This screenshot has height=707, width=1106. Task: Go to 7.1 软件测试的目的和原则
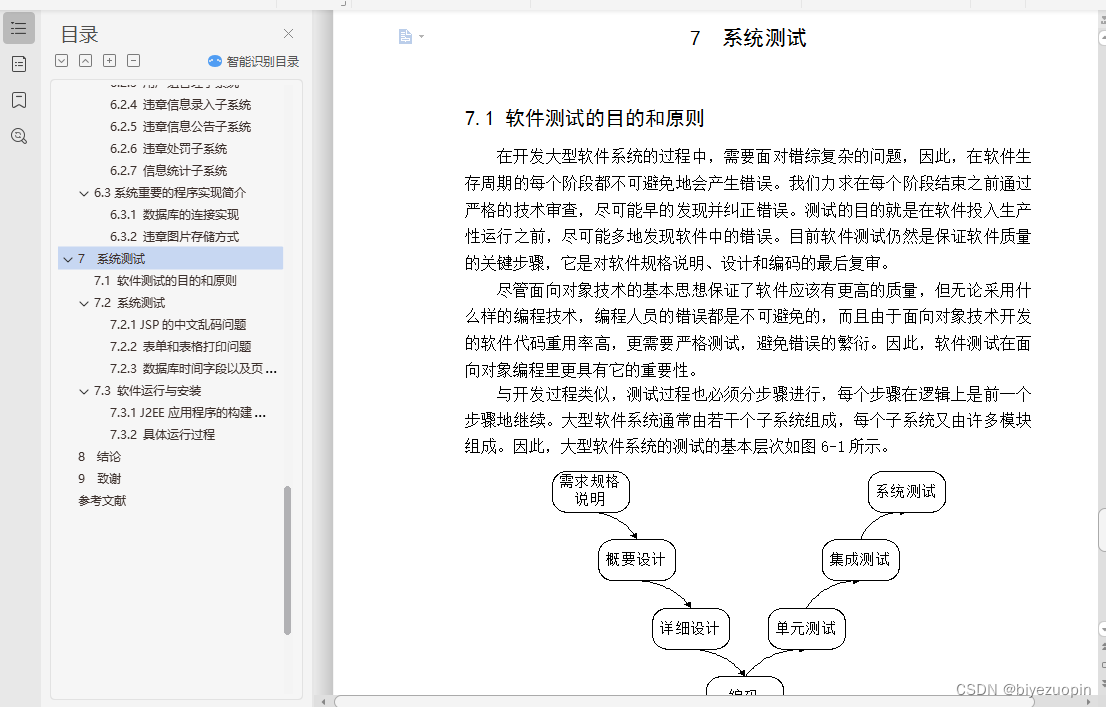pos(165,280)
